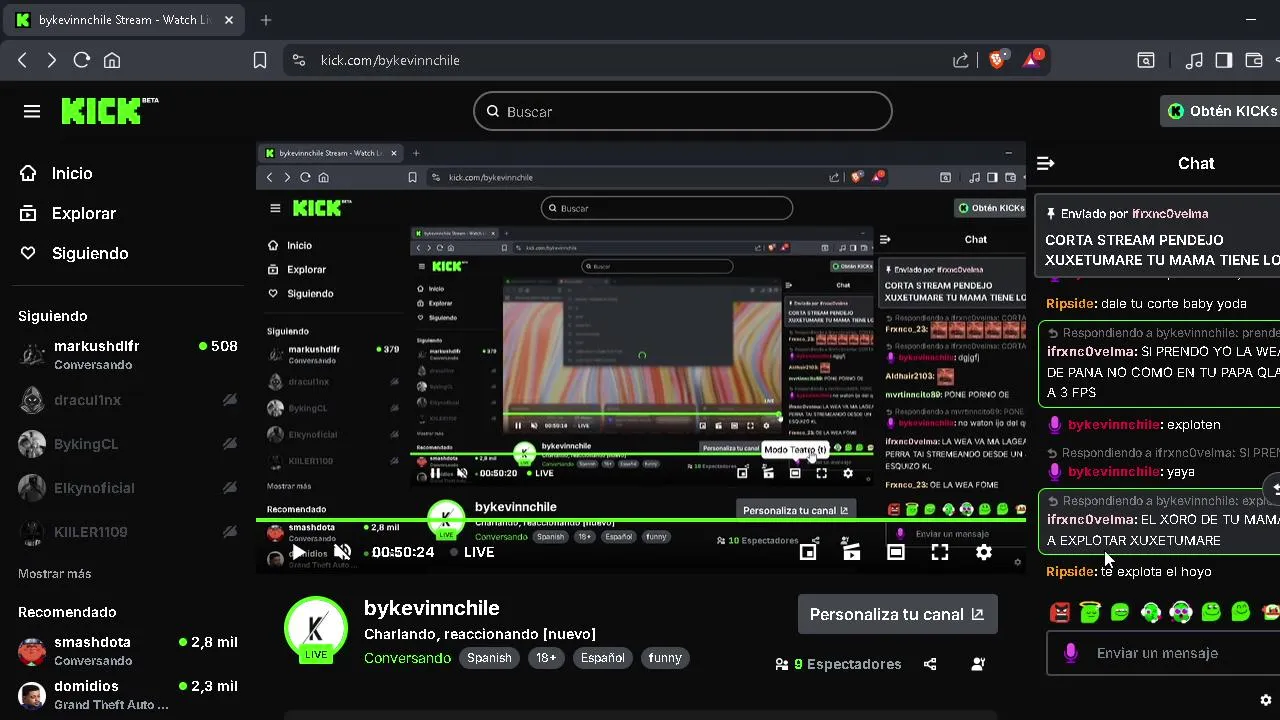
Task: Expand followed list with Mostrar más
Action: [x=54, y=574]
